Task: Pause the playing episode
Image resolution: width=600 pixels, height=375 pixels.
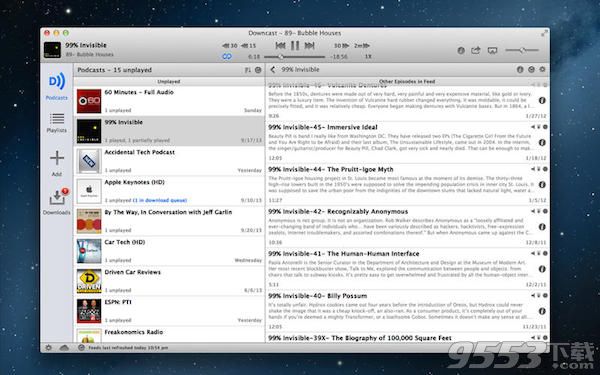Action: (x=295, y=46)
